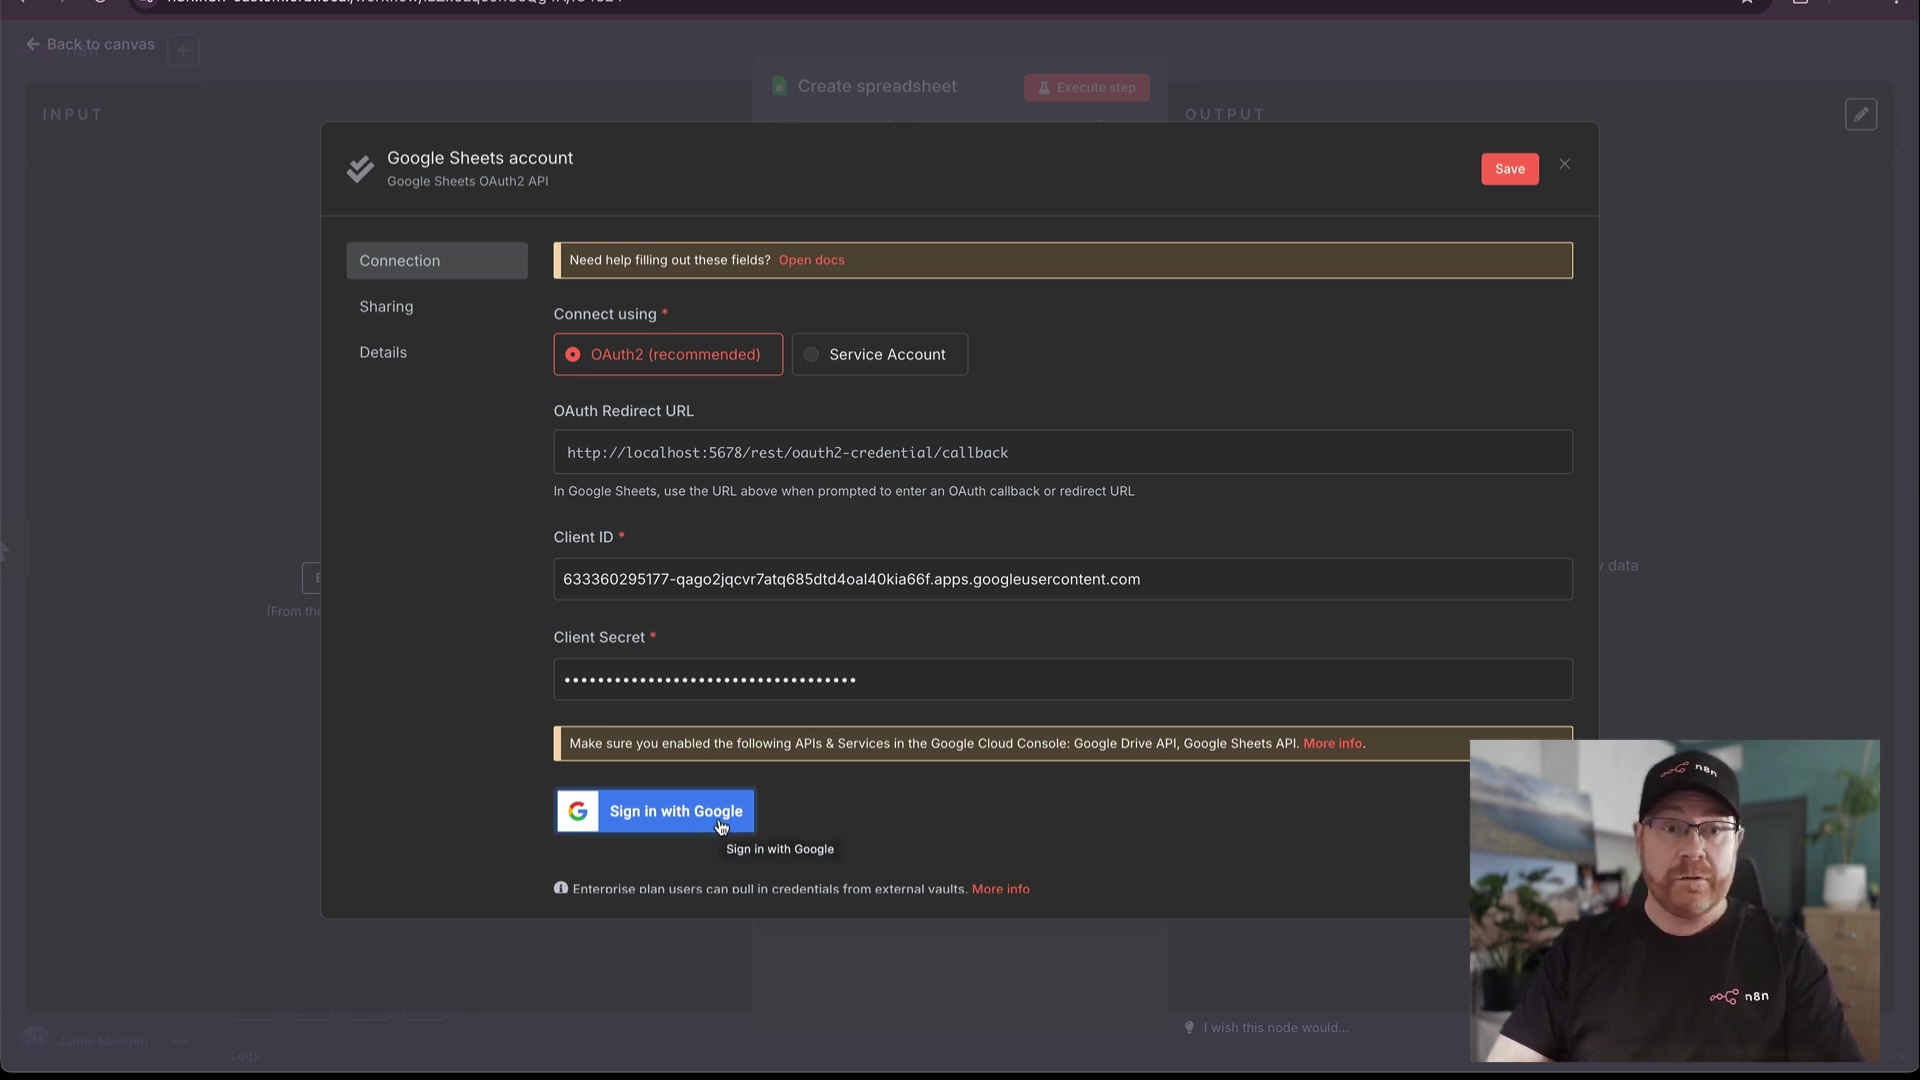Click the Google G logo icon
Viewport: 1920px width, 1080px height.
click(x=578, y=811)
